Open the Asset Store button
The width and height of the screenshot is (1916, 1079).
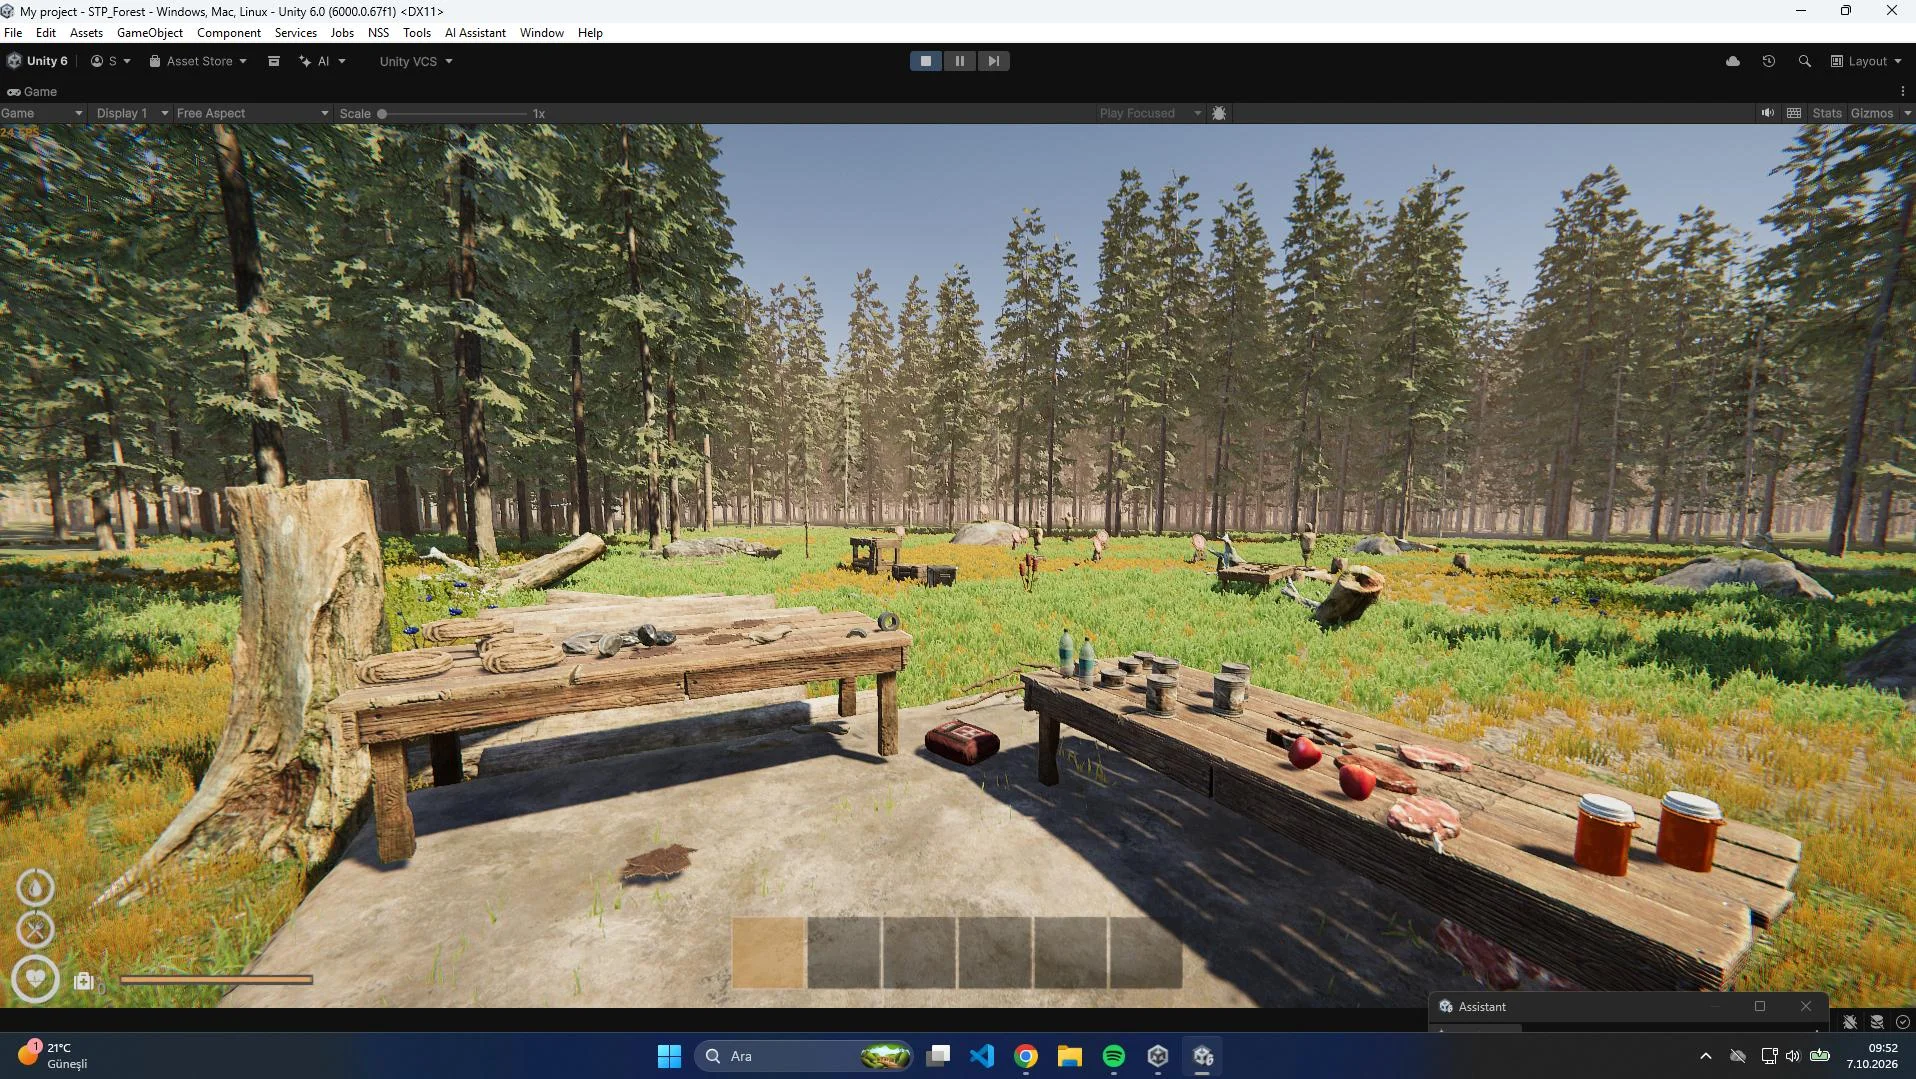click(x=198, y=61)
